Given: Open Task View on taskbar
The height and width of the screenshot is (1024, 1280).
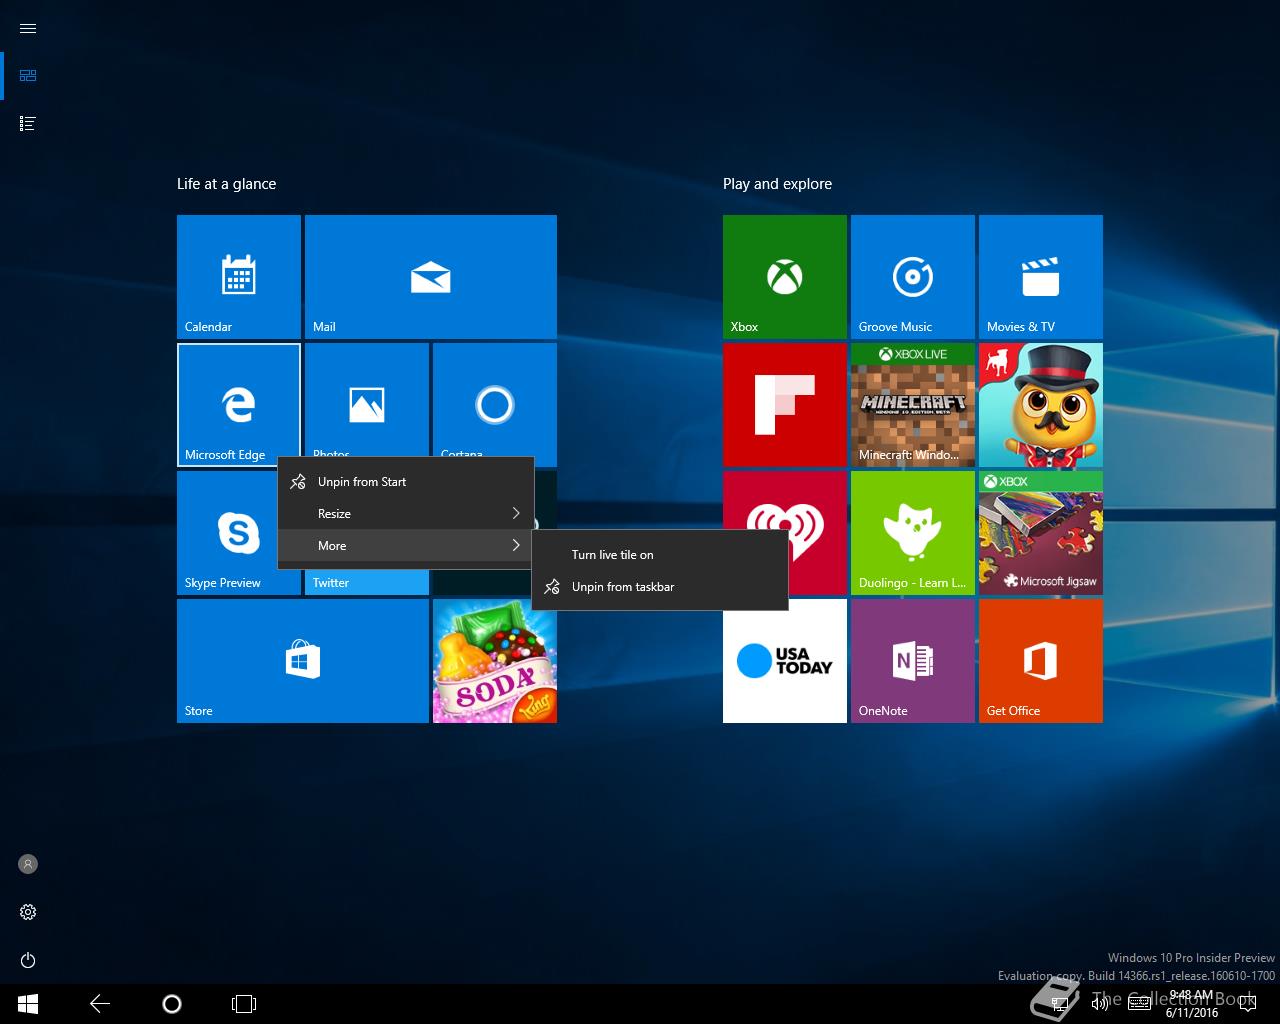Looking at the screenshot, I should point(244,1004).
